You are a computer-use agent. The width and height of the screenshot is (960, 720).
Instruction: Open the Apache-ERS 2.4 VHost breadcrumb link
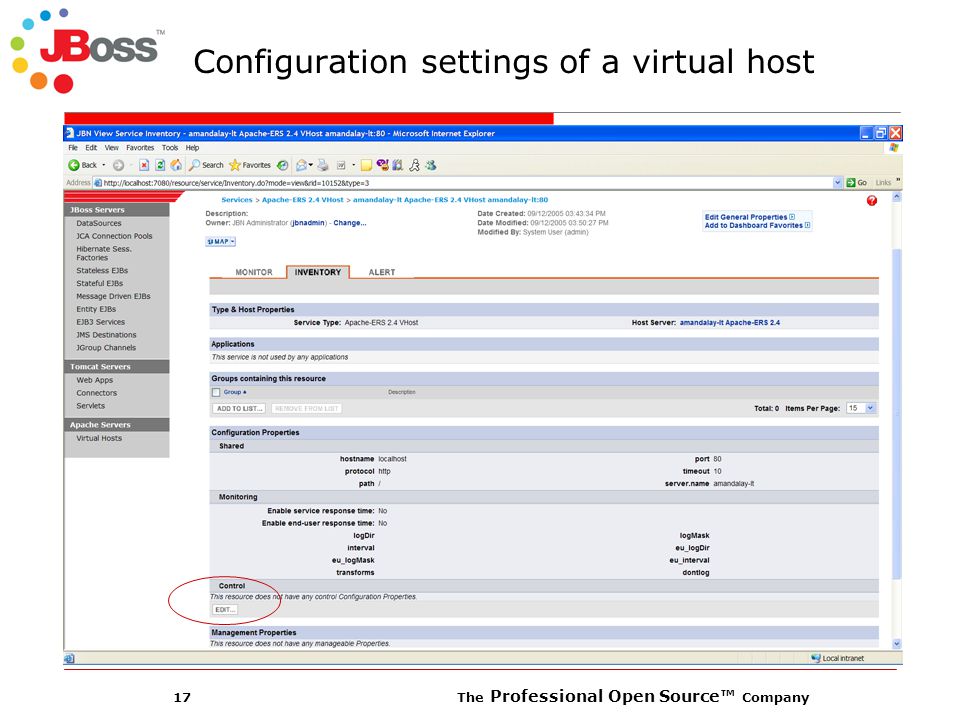point(302,200)
